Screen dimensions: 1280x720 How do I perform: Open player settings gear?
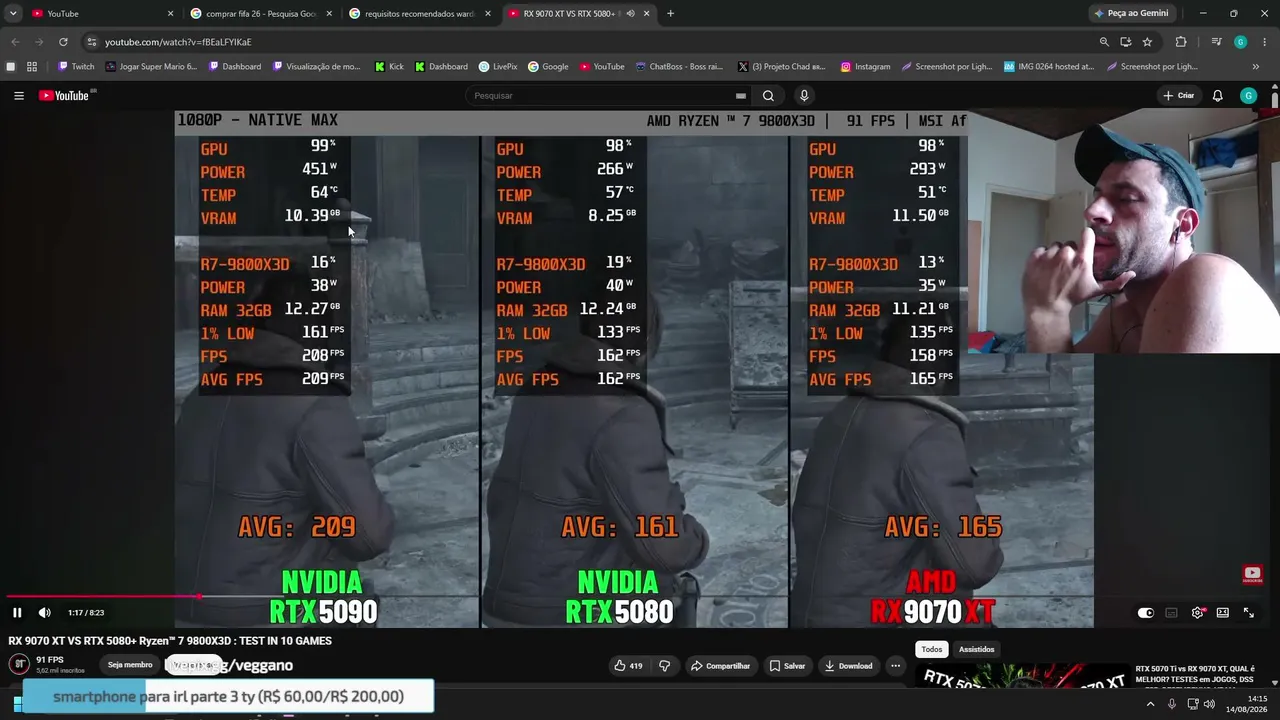pyautogui.click(x=1197, y=613)
